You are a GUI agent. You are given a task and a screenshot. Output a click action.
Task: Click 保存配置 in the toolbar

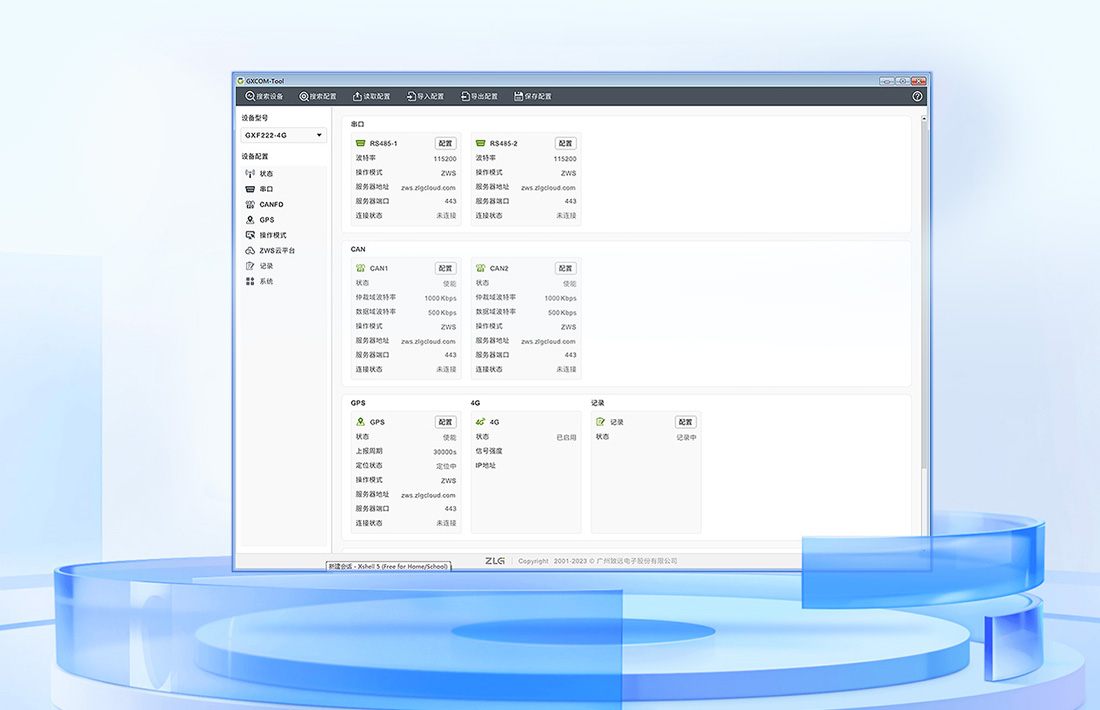pos(533,97)
